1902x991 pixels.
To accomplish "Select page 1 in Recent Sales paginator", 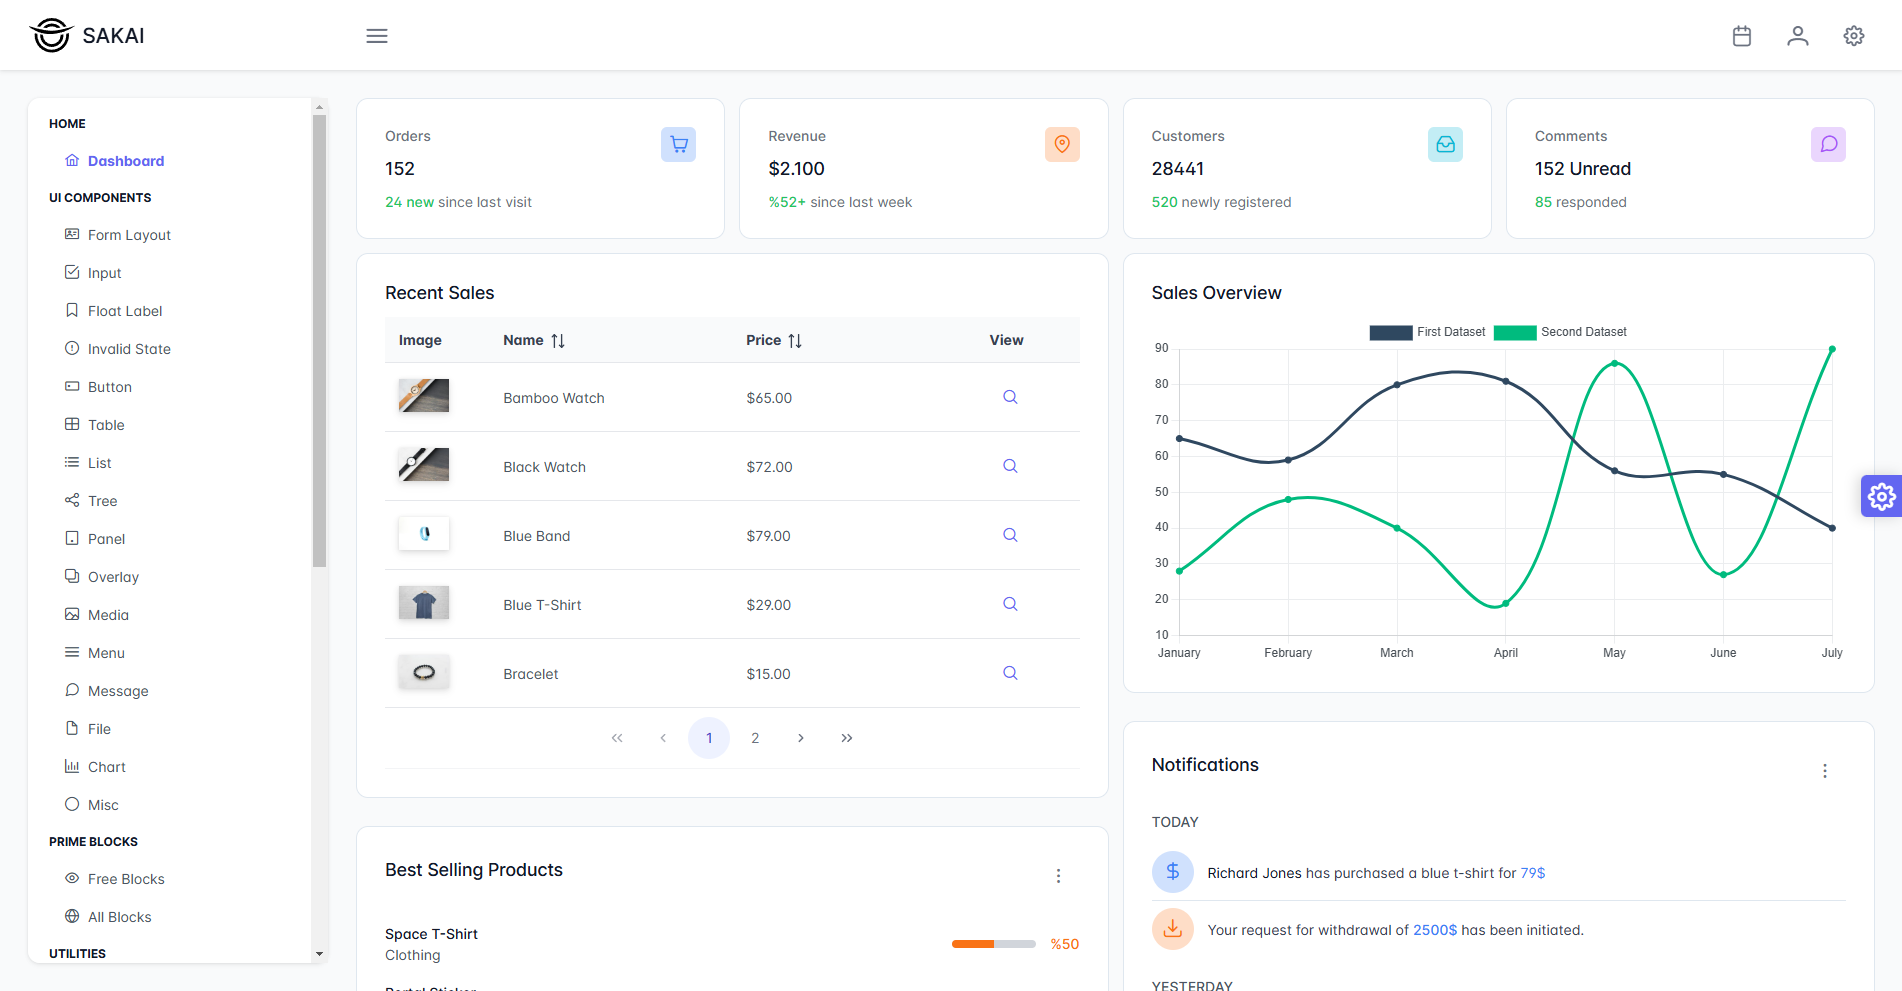I will pyautogui.click(x=709, y=738).
